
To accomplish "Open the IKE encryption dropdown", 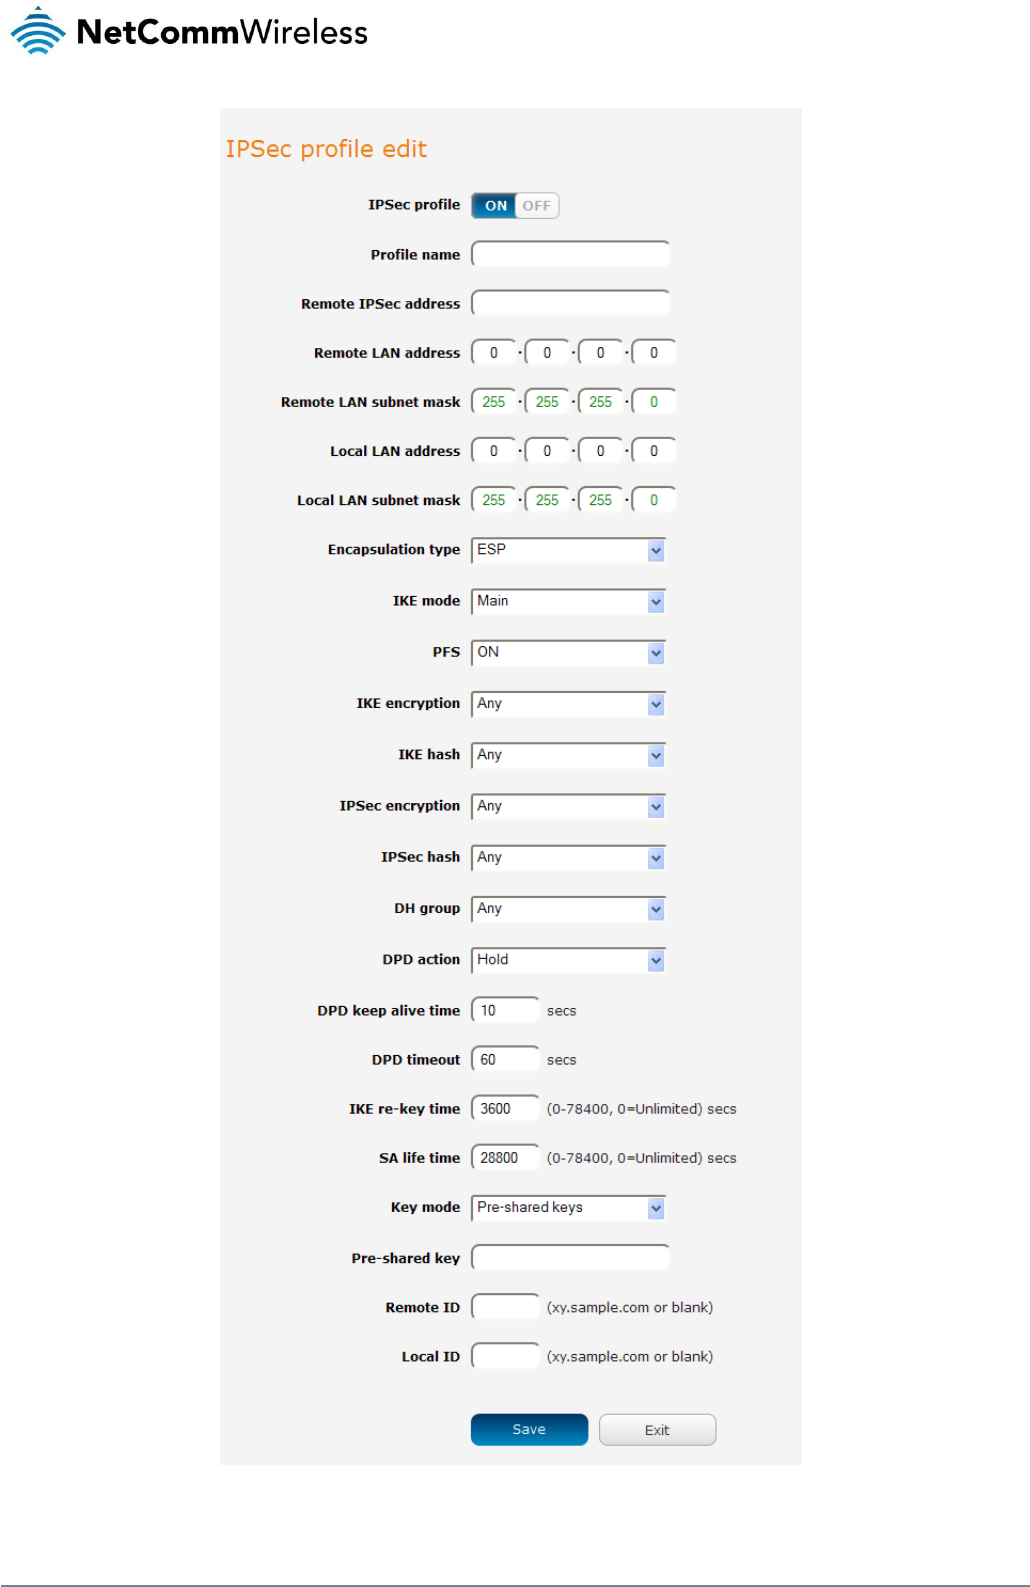I will coord(568,704).
